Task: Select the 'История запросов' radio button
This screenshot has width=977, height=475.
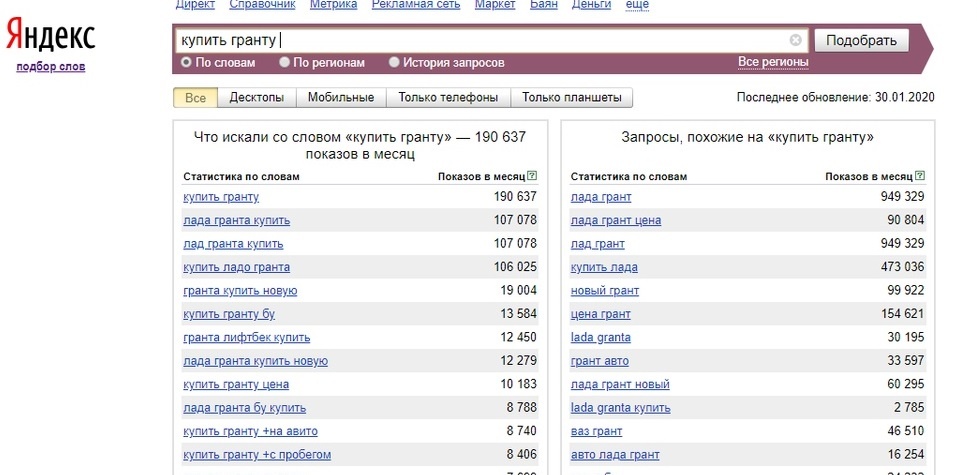Action: (x=394, y=62)
